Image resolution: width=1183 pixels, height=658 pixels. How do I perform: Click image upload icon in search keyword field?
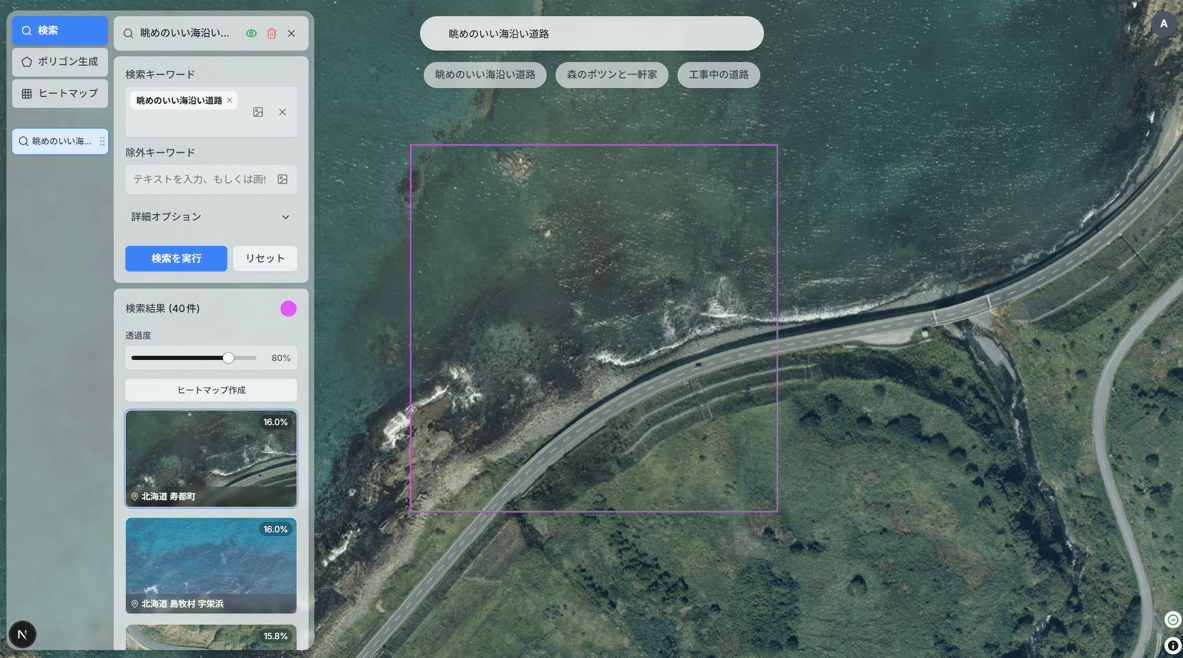tap(258, 112)
